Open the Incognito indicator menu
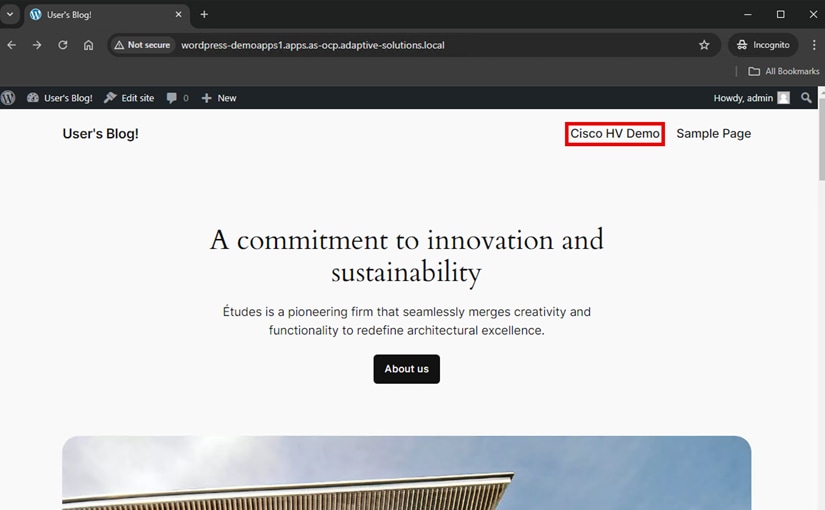The height and width of the screenshot is (510, 825). [763, 45]
